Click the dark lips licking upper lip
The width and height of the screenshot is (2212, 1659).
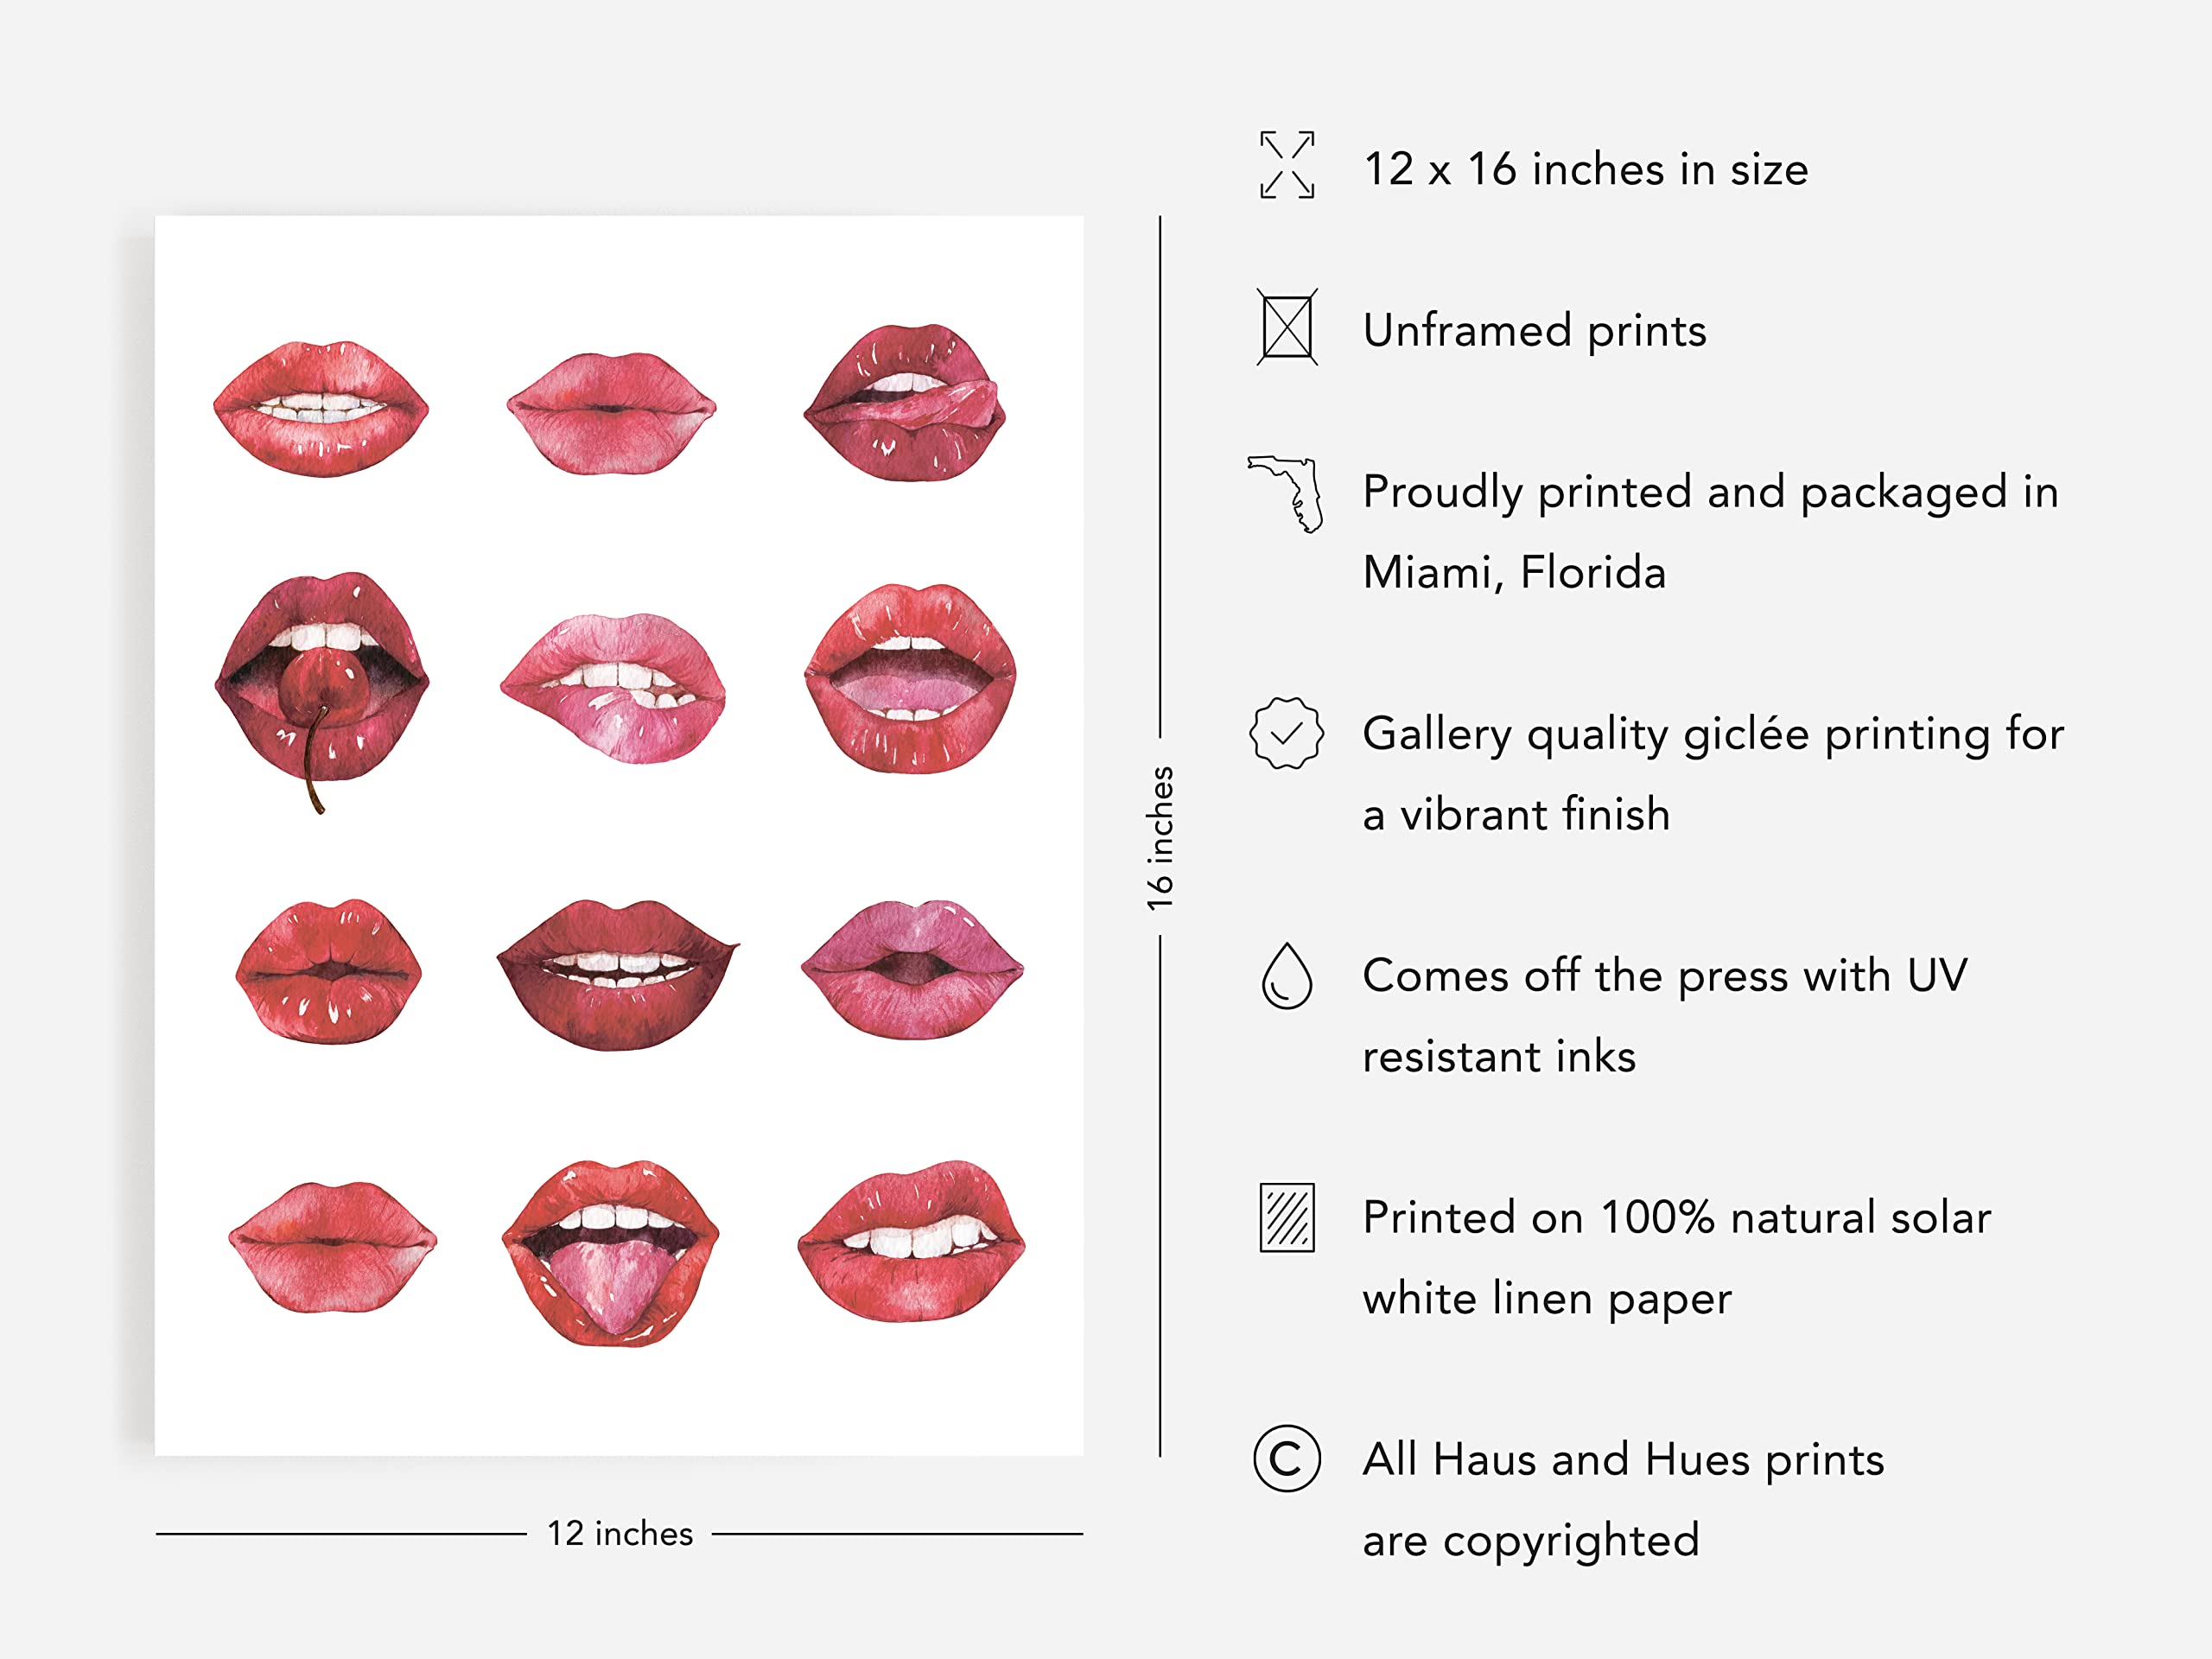coord(906,402)
